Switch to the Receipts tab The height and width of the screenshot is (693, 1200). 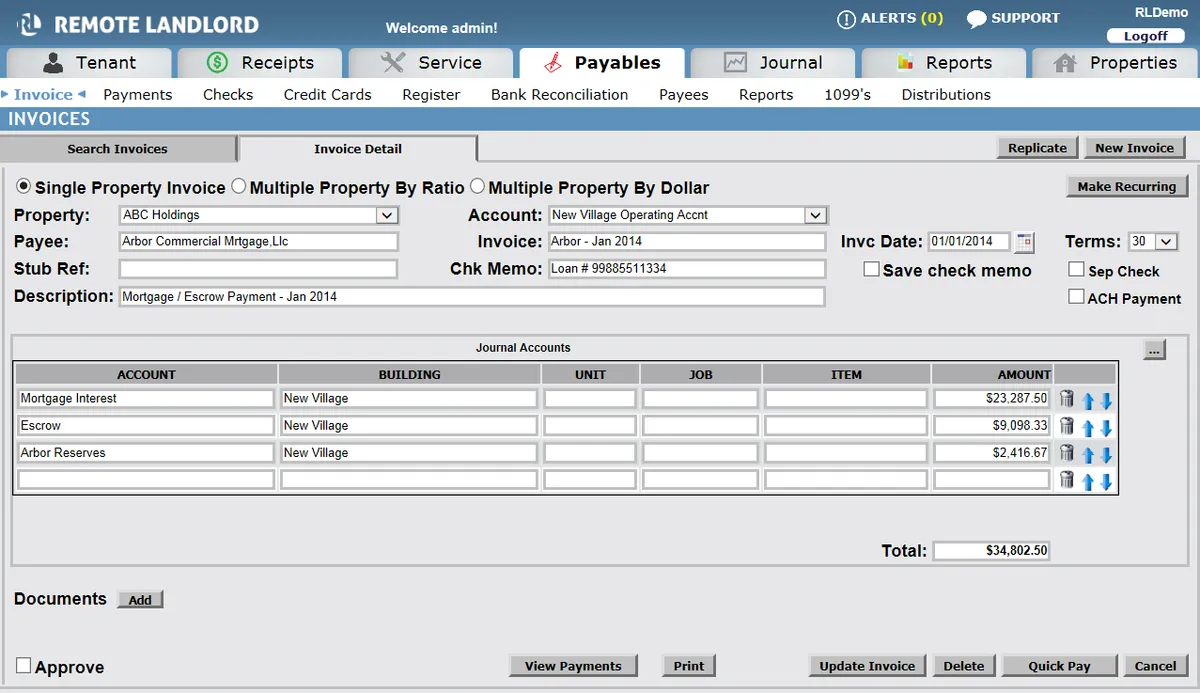(260, 63)
